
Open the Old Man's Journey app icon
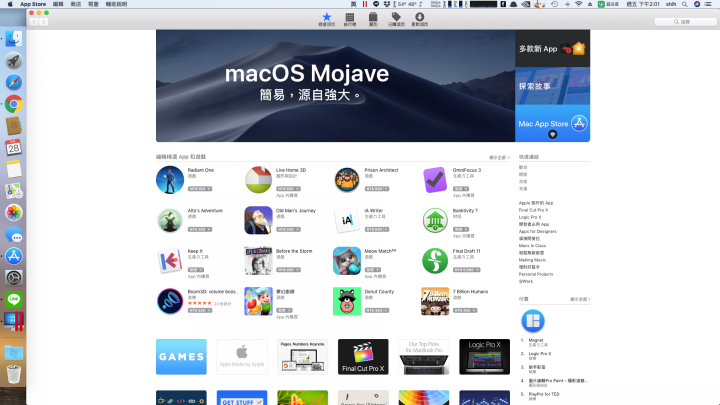[x=258, y=220]
